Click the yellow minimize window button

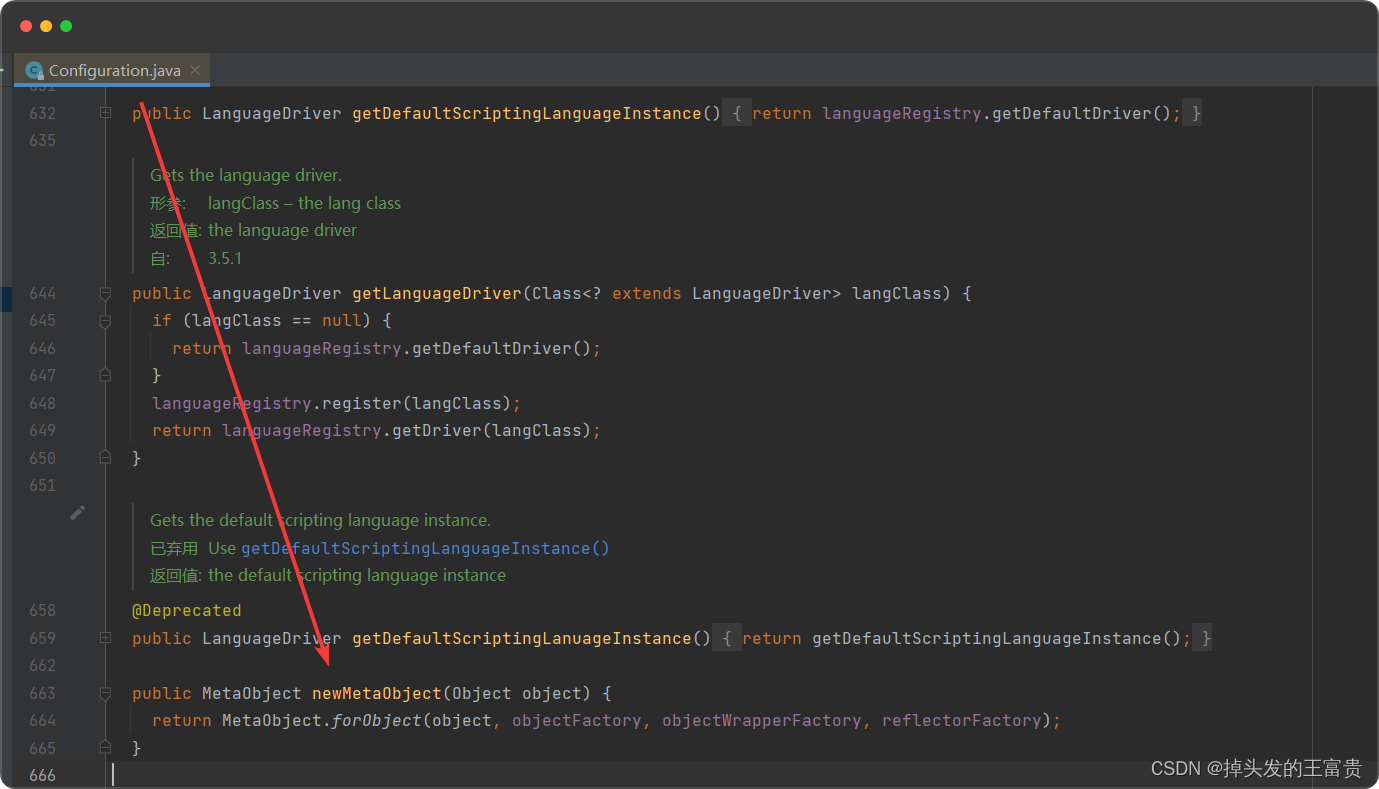click(x=46, y=26)
